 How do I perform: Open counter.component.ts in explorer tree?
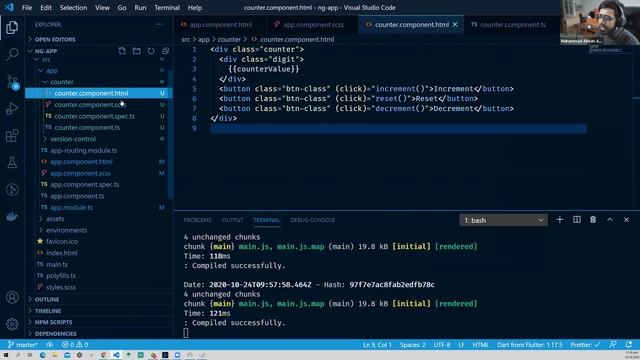tap(87, 128)
